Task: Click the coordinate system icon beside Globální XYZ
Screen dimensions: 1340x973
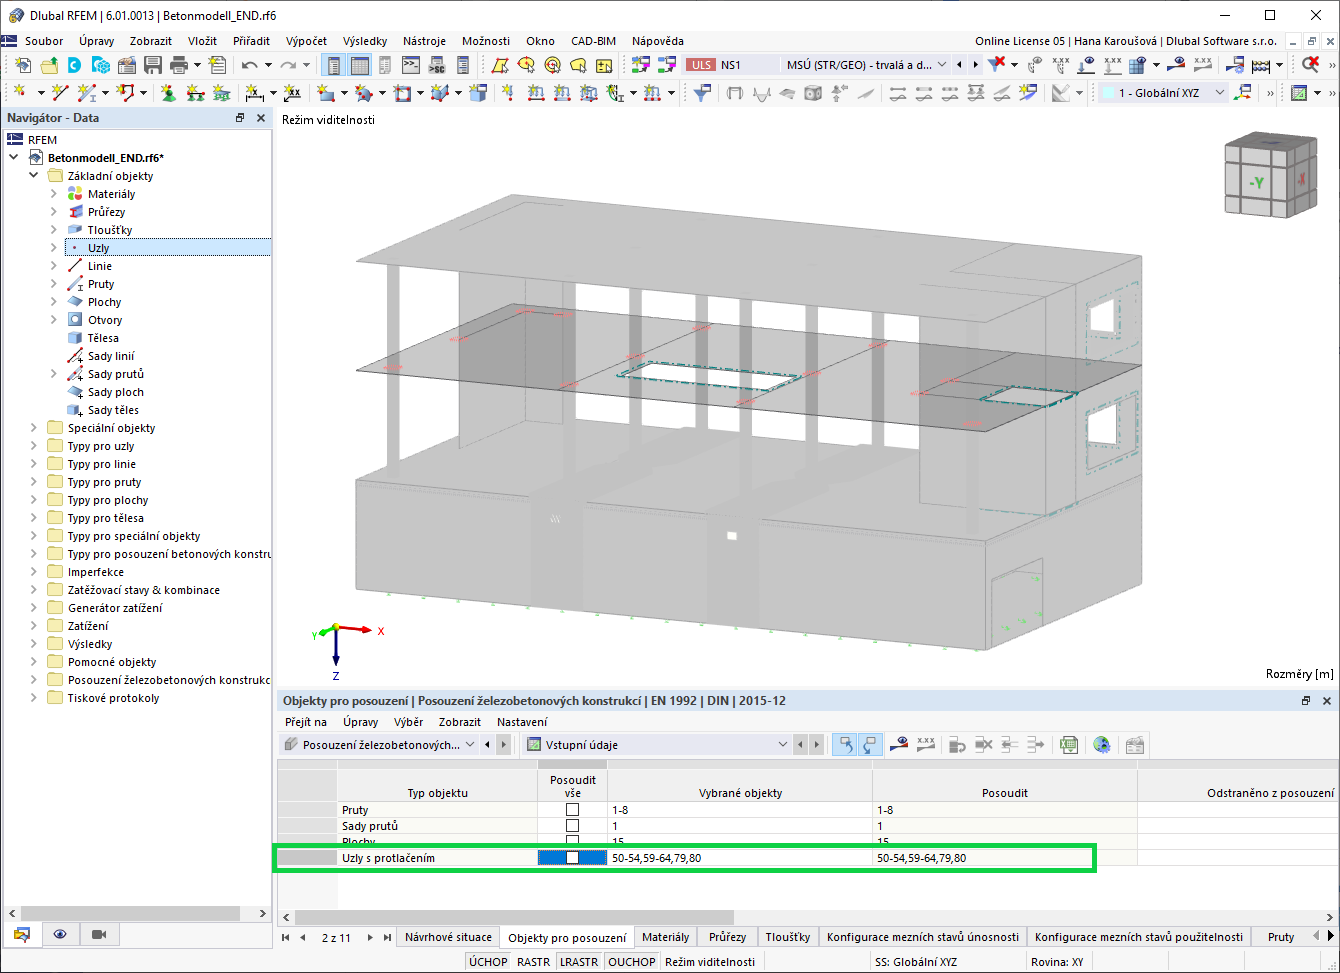Action: point(1244,93)
